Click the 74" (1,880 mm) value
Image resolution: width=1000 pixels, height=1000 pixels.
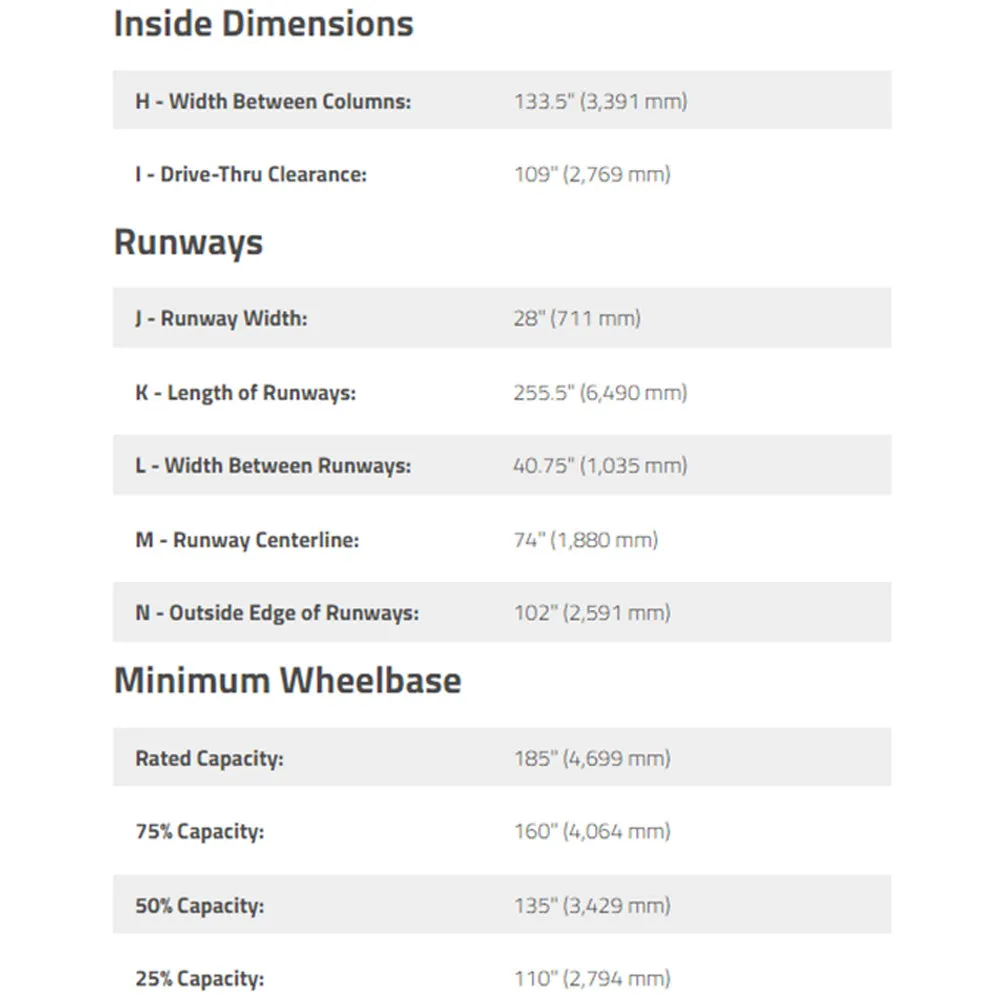click(586, 540)
